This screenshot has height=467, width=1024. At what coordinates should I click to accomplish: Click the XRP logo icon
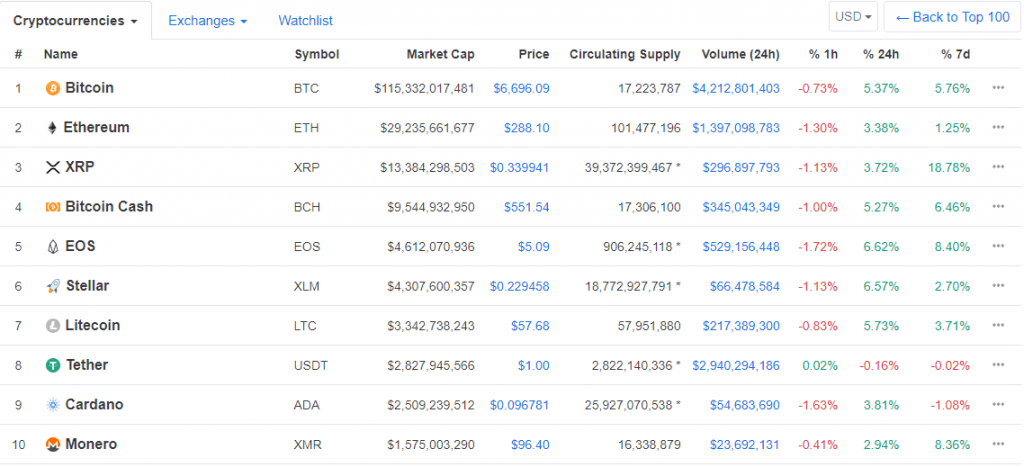tap(53, 167)
